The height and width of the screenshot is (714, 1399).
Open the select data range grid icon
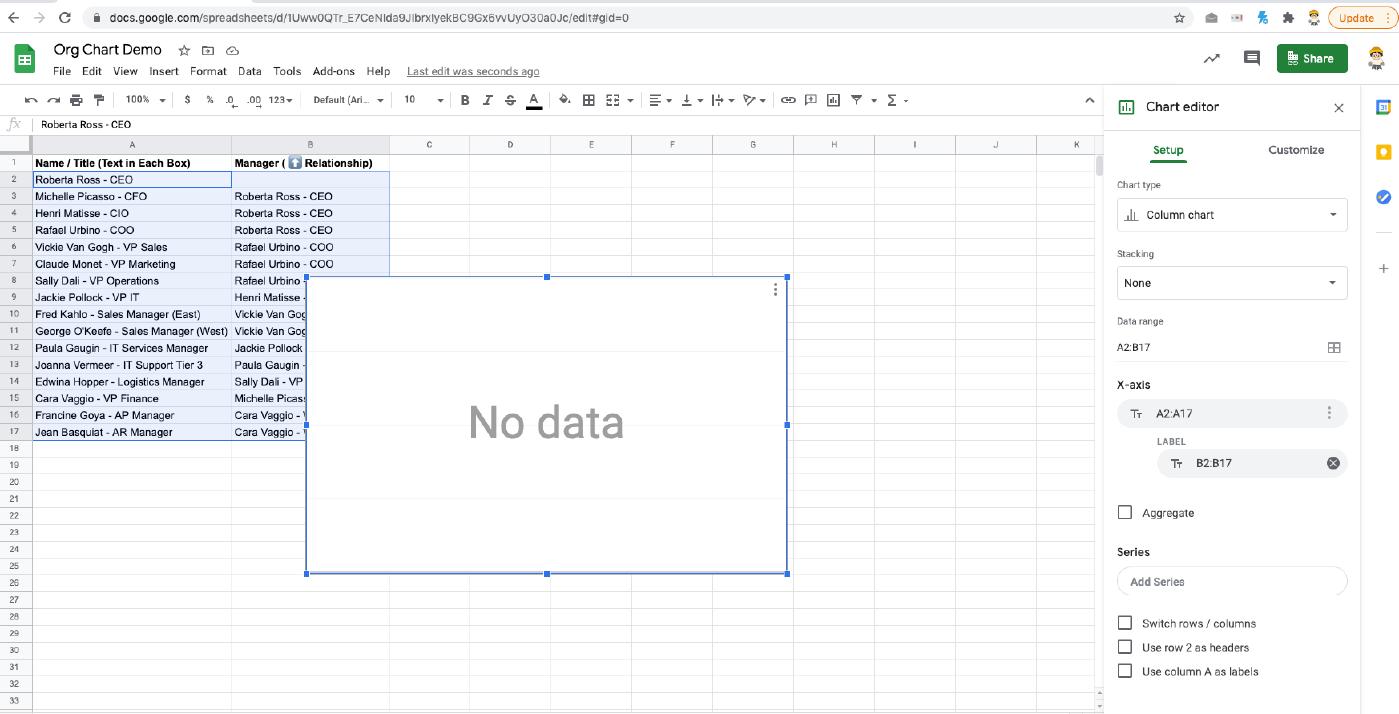coord(1333,348)
